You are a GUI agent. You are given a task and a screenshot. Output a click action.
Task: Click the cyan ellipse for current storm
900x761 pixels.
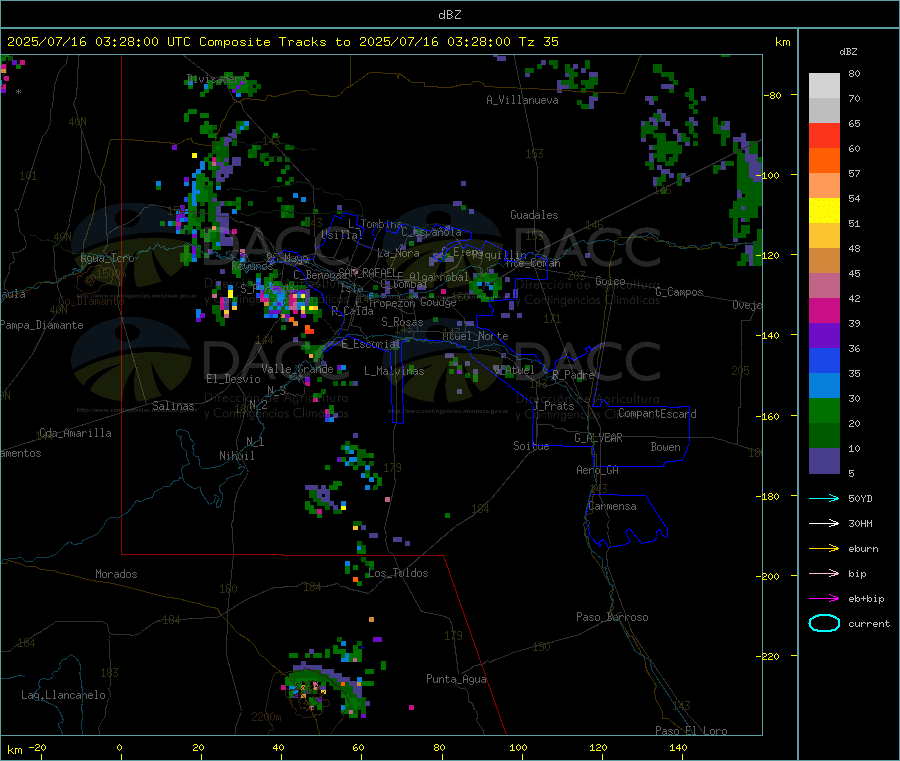click(824, 623)
